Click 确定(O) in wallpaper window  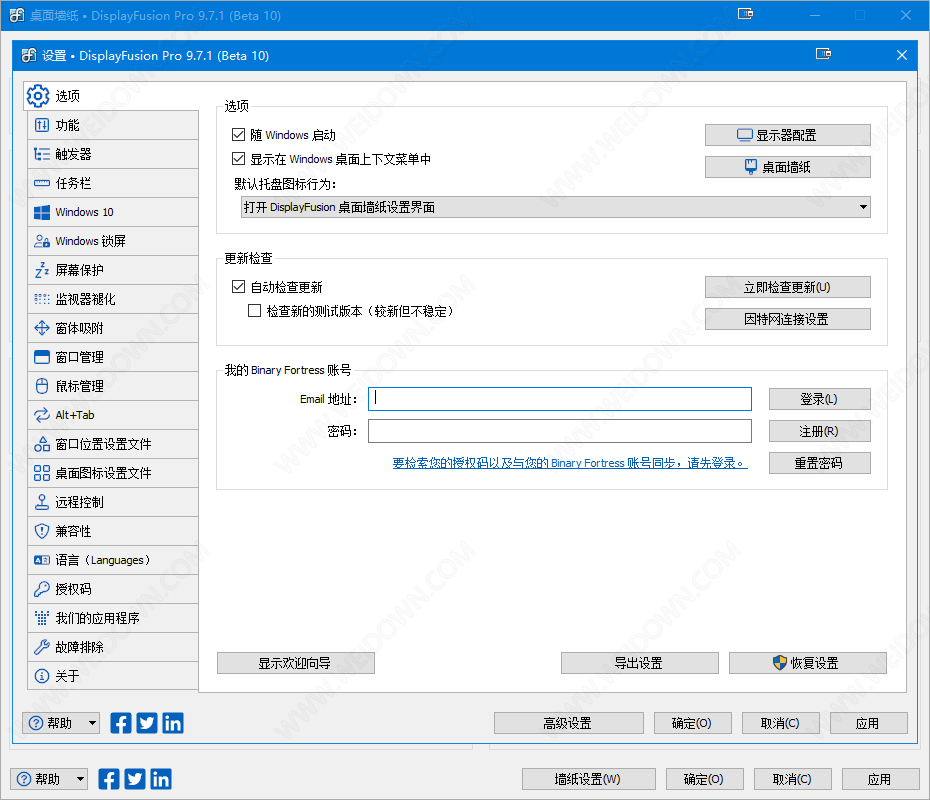pos(705,779)
